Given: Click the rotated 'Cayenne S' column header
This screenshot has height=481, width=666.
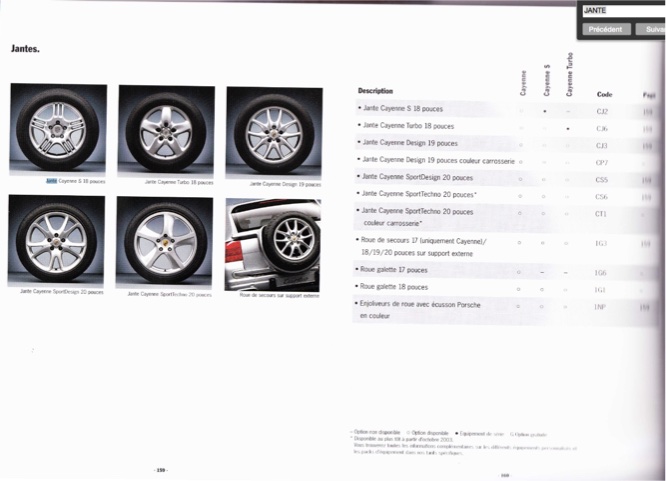Looking at the screenshot, I should pyautogui.click(x=547, y=80).
